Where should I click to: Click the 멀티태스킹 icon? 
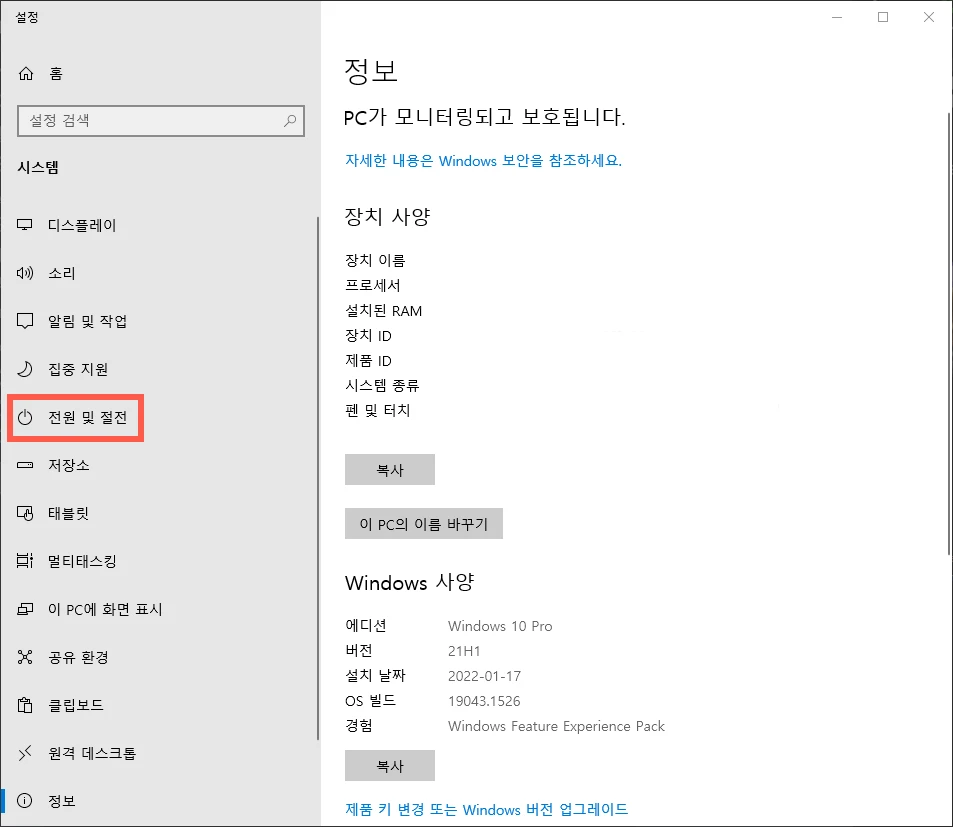tap(25, 561)
